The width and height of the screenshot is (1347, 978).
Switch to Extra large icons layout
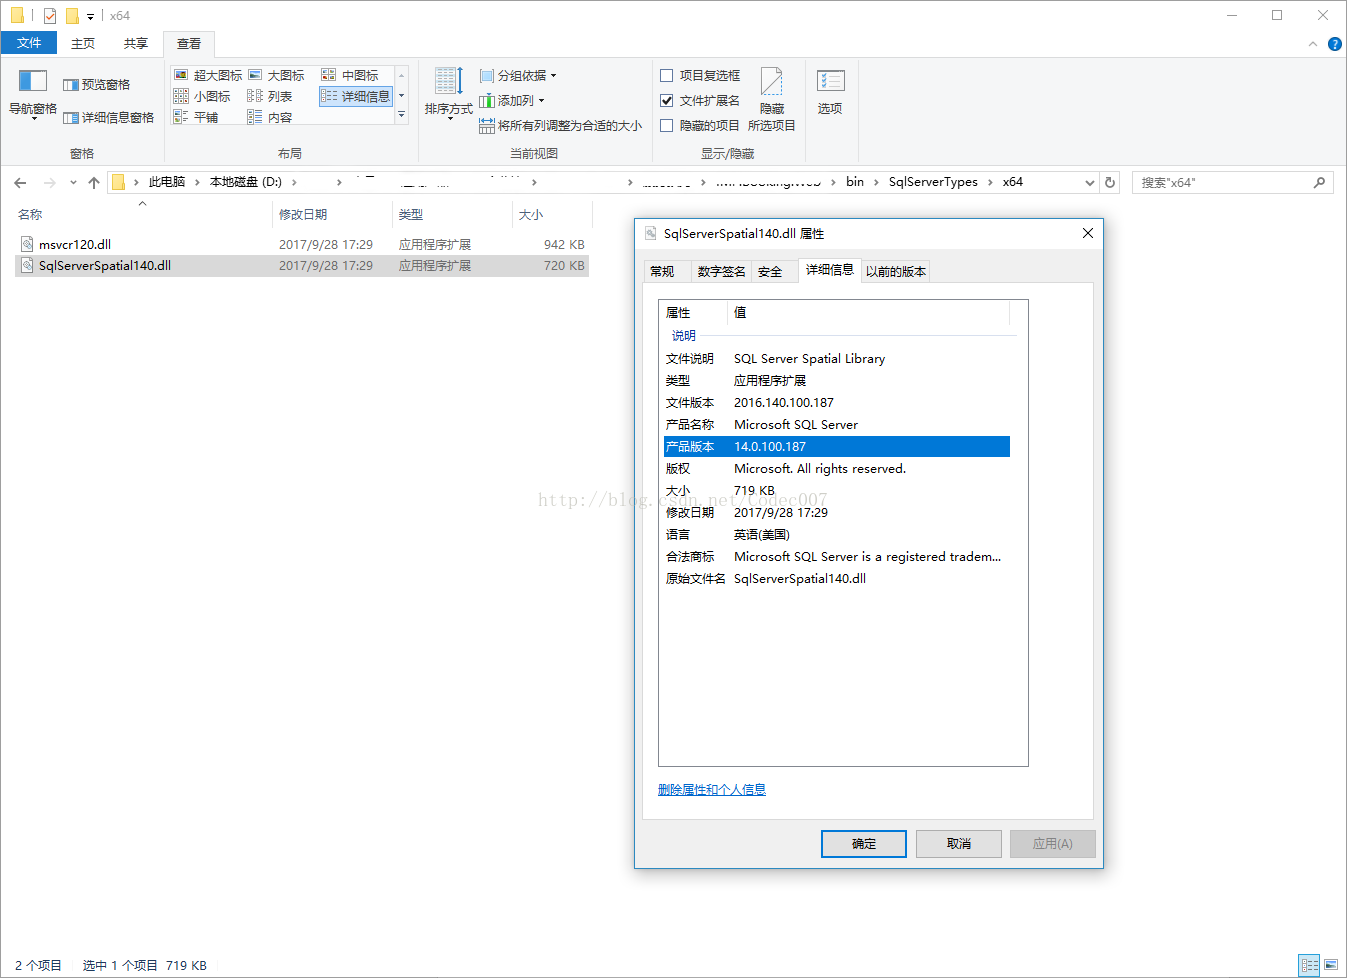[208, 75]
